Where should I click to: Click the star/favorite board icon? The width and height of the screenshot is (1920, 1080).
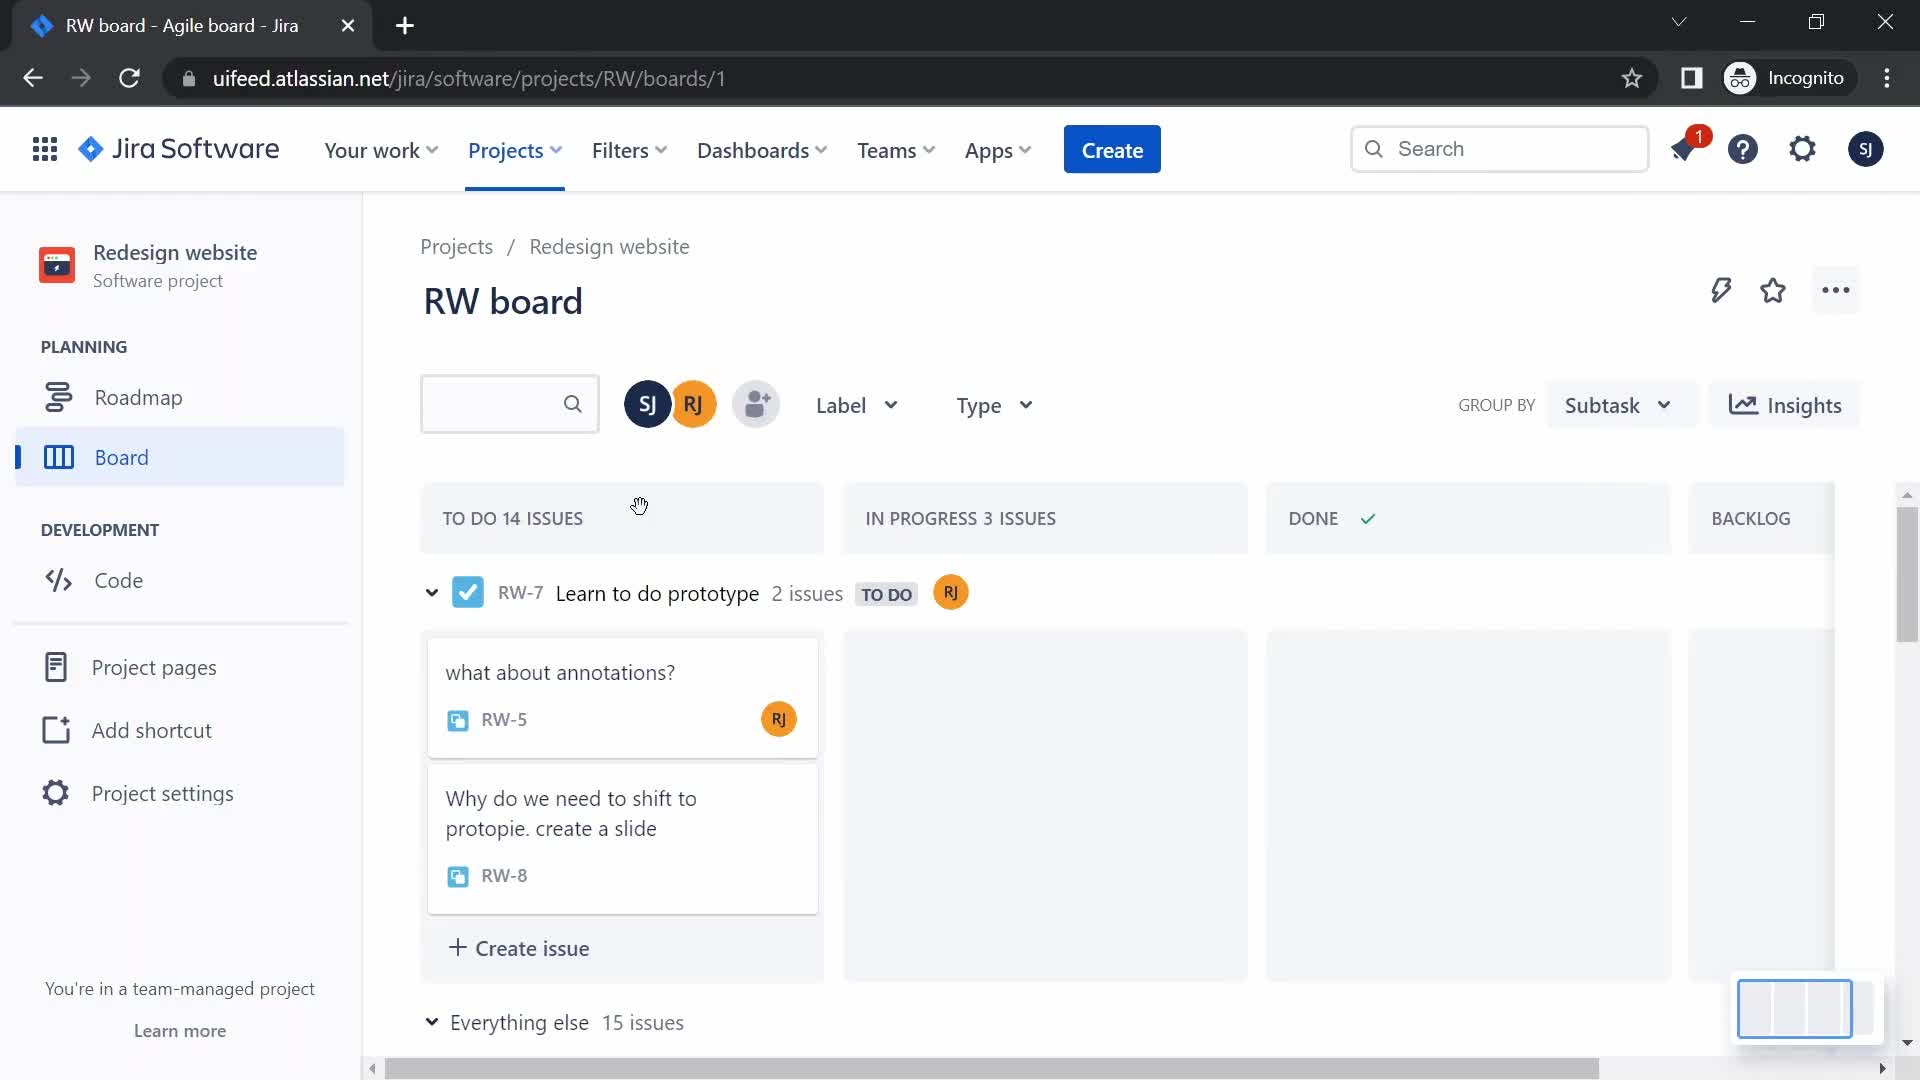point(1774,289)
